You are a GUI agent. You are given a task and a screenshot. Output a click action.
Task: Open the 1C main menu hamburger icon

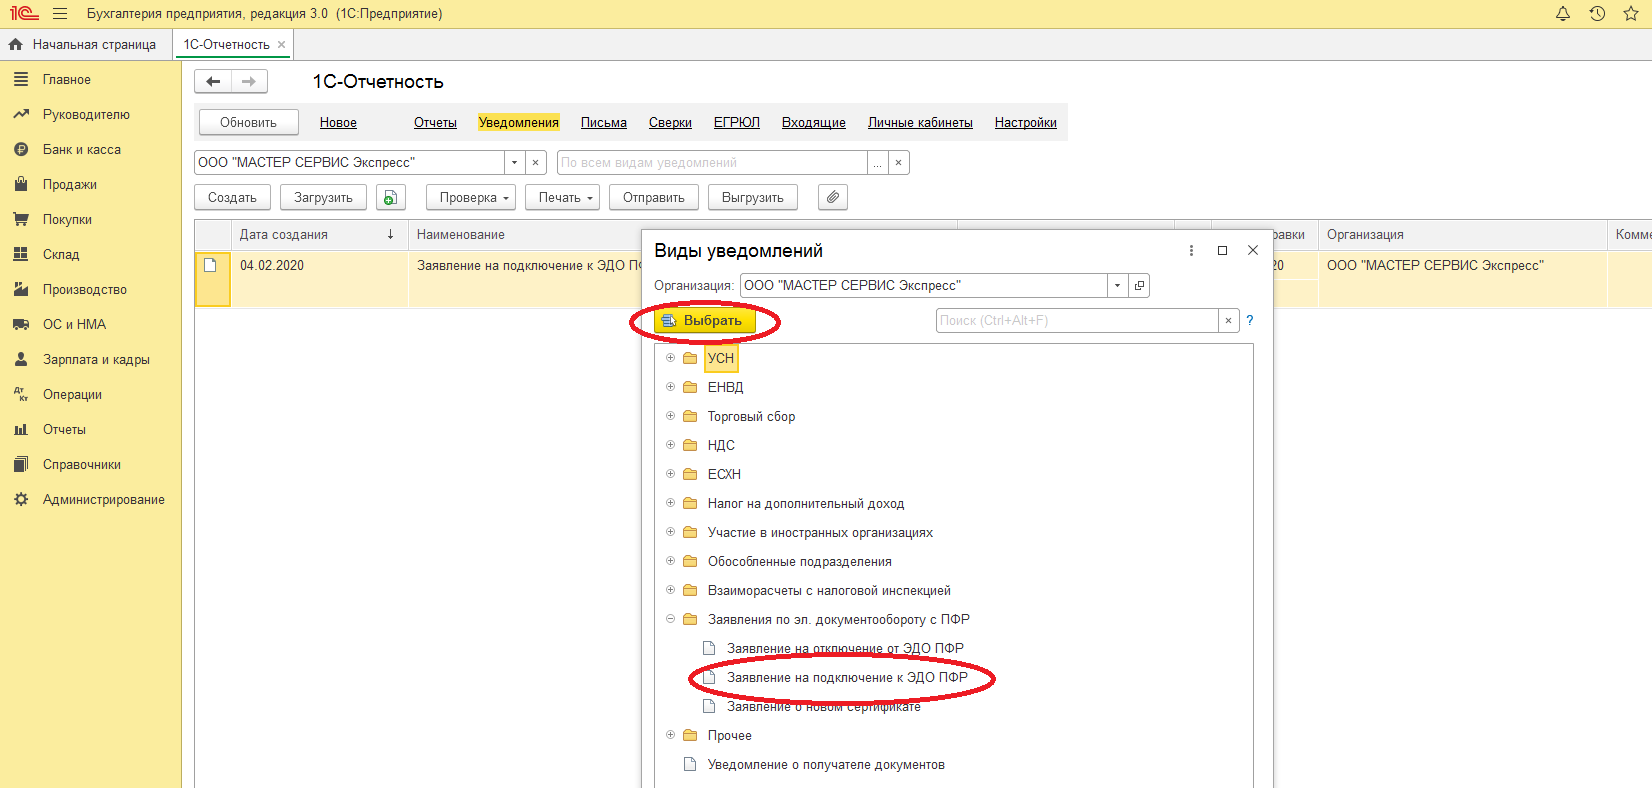[x=60, y=14]
